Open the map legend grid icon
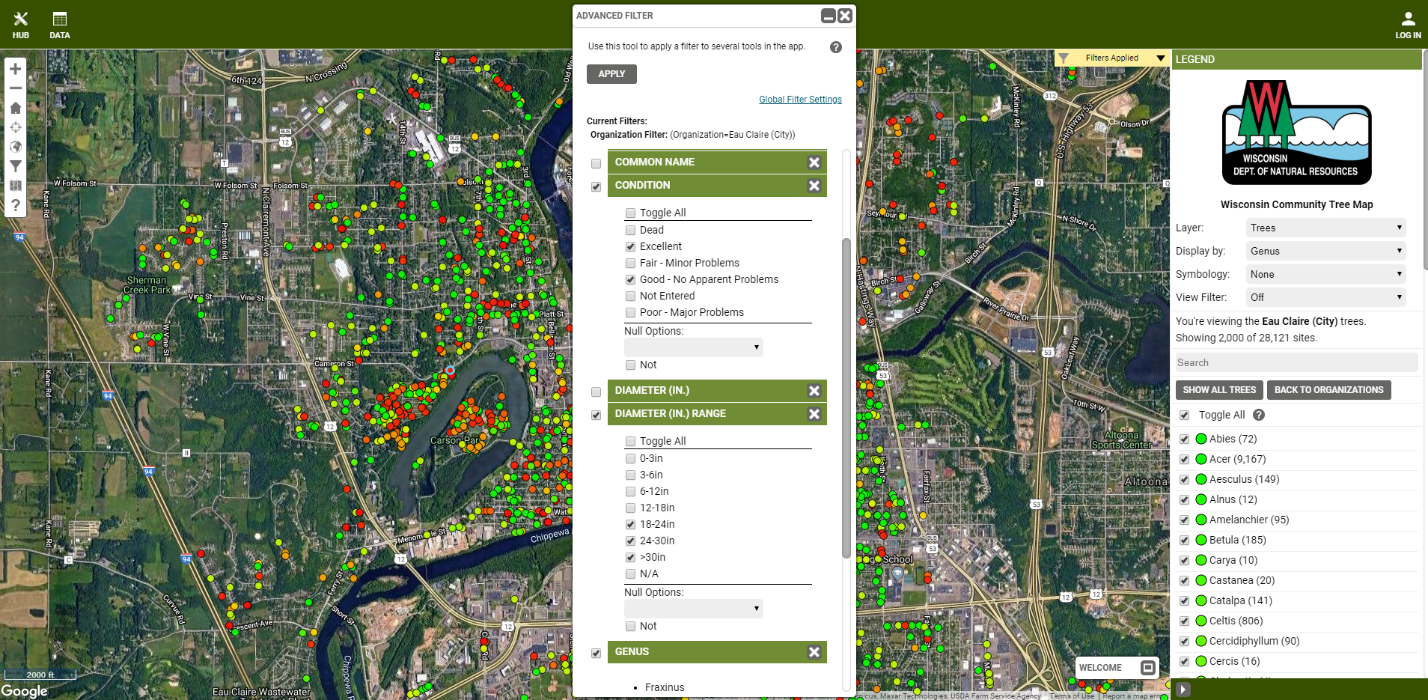The image size is (1428, 700). tap(14, 185)
